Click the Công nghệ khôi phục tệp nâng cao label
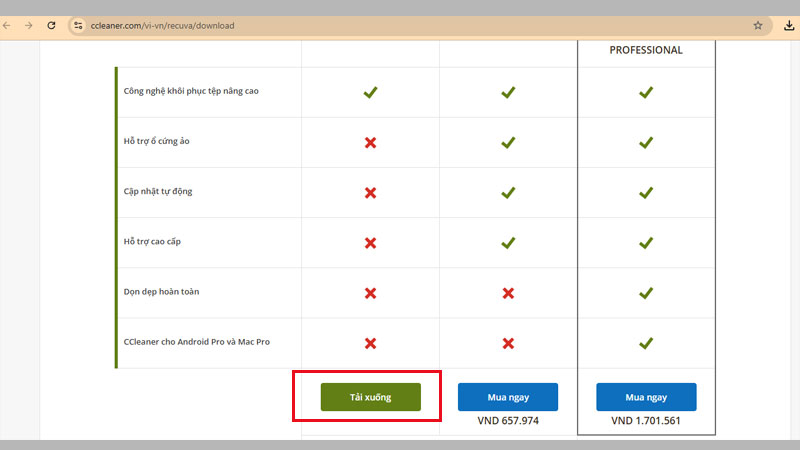This screenshot has height=450, width=800. (191, 91)
